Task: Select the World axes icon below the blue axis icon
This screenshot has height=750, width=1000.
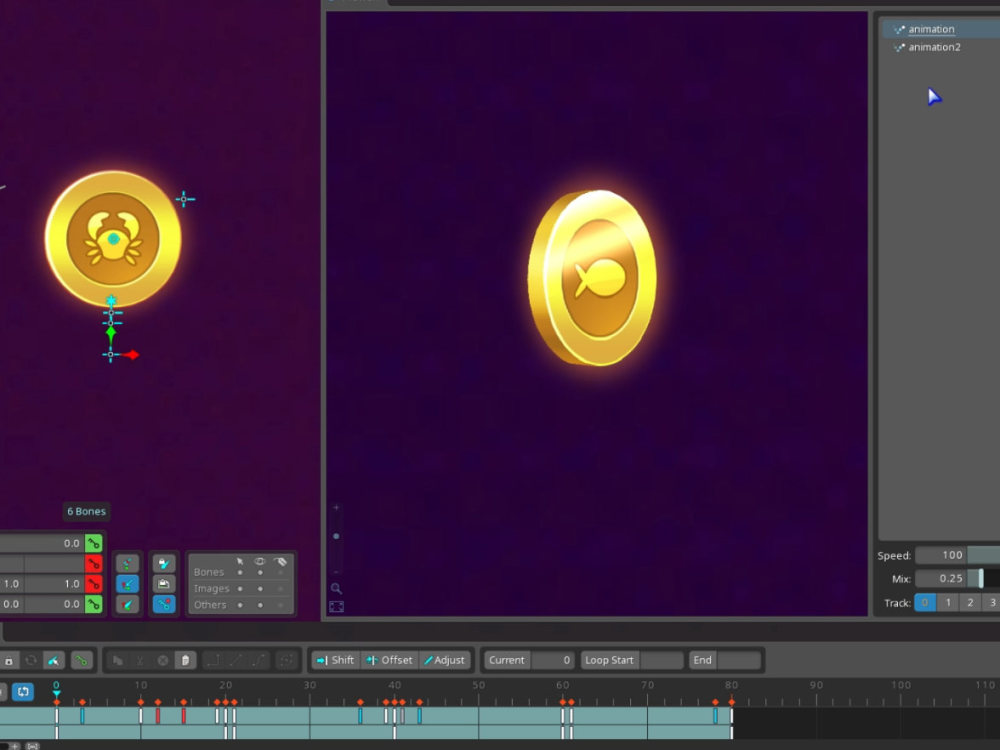Action: pyautogui.click(x=128, y=604)
